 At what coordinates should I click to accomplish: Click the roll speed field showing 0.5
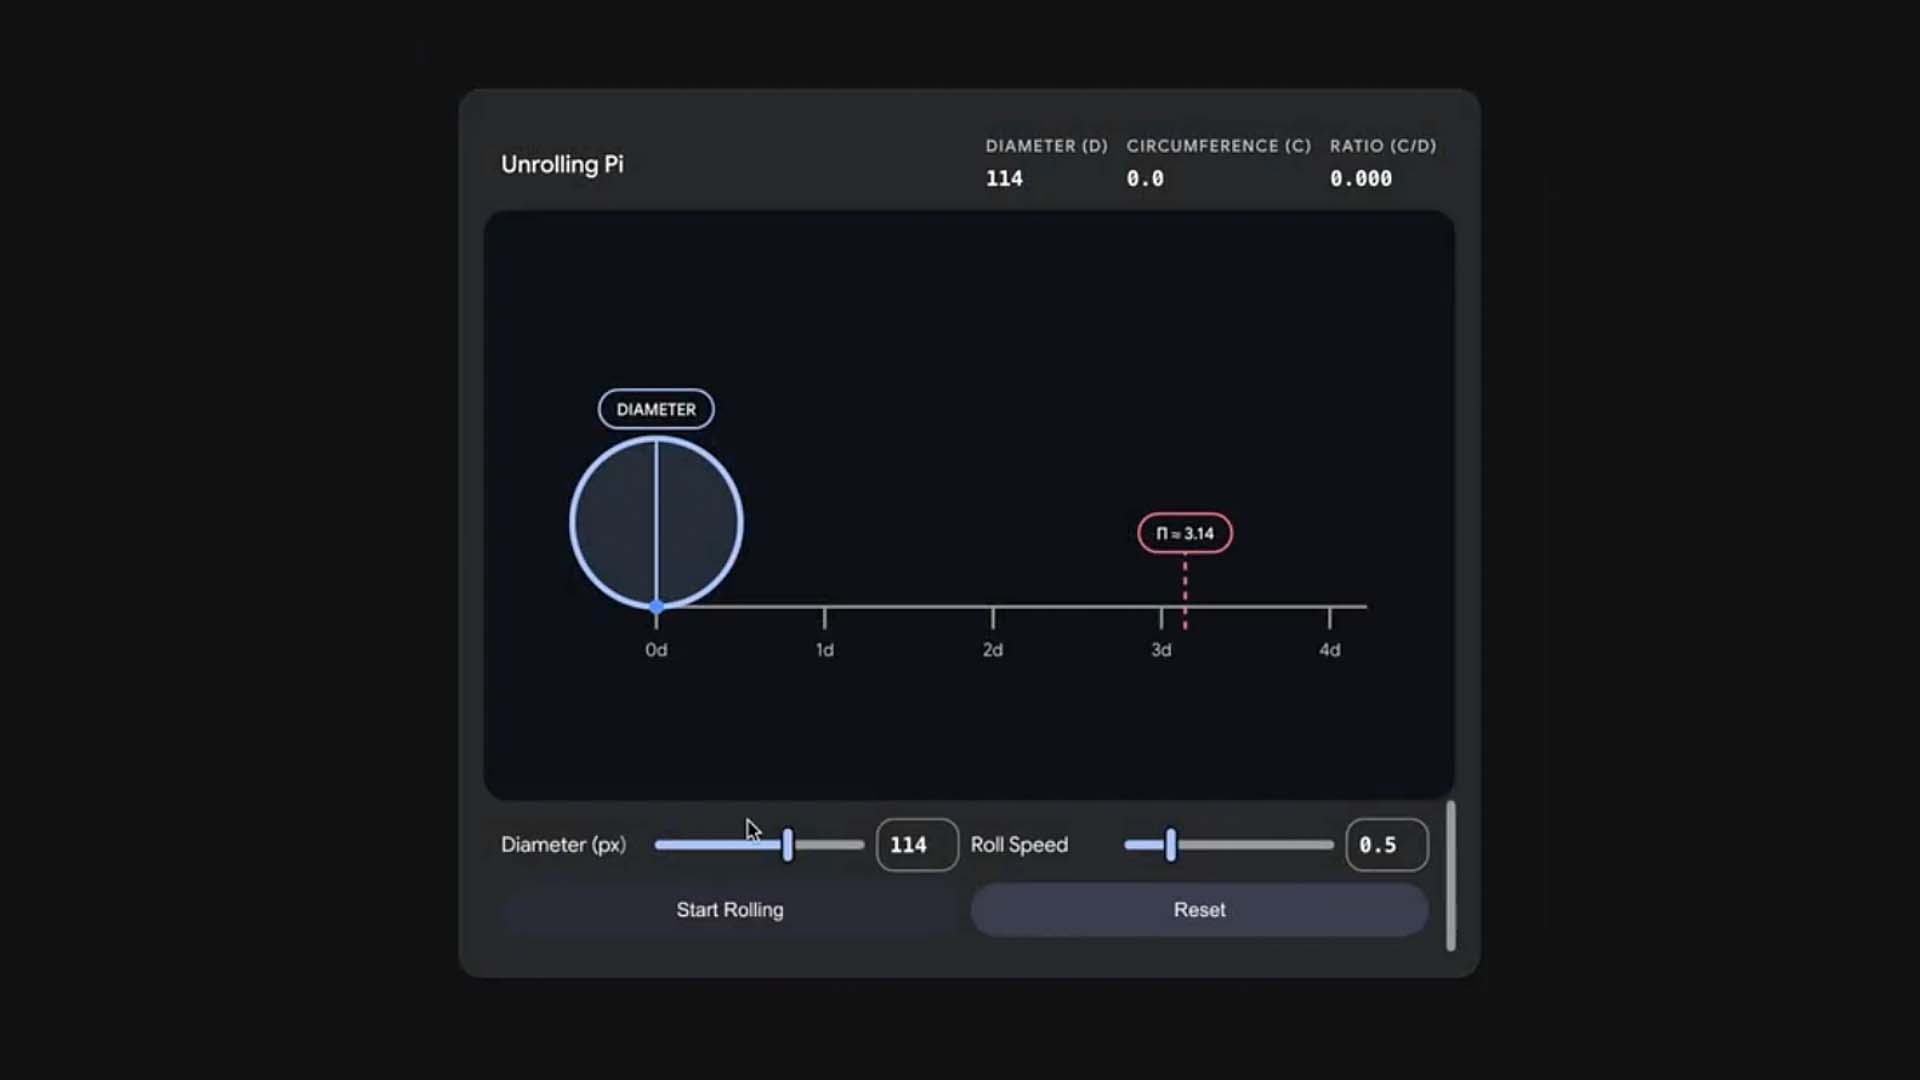(x=1385, y=845)
